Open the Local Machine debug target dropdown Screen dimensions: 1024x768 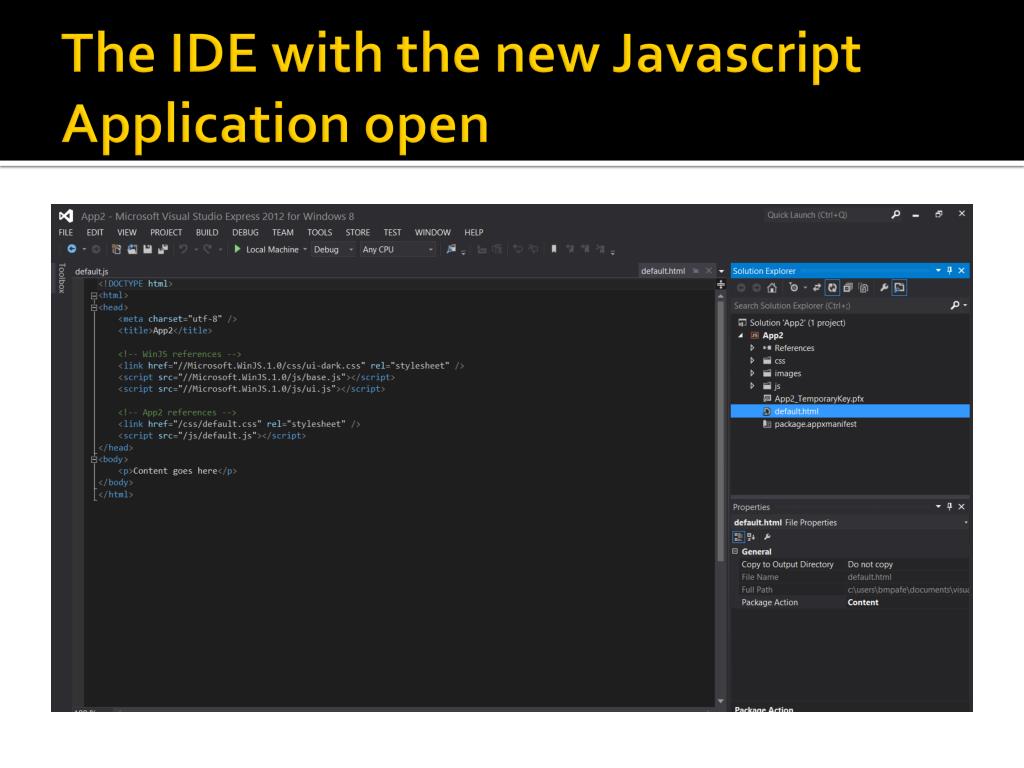click(305, 249)
